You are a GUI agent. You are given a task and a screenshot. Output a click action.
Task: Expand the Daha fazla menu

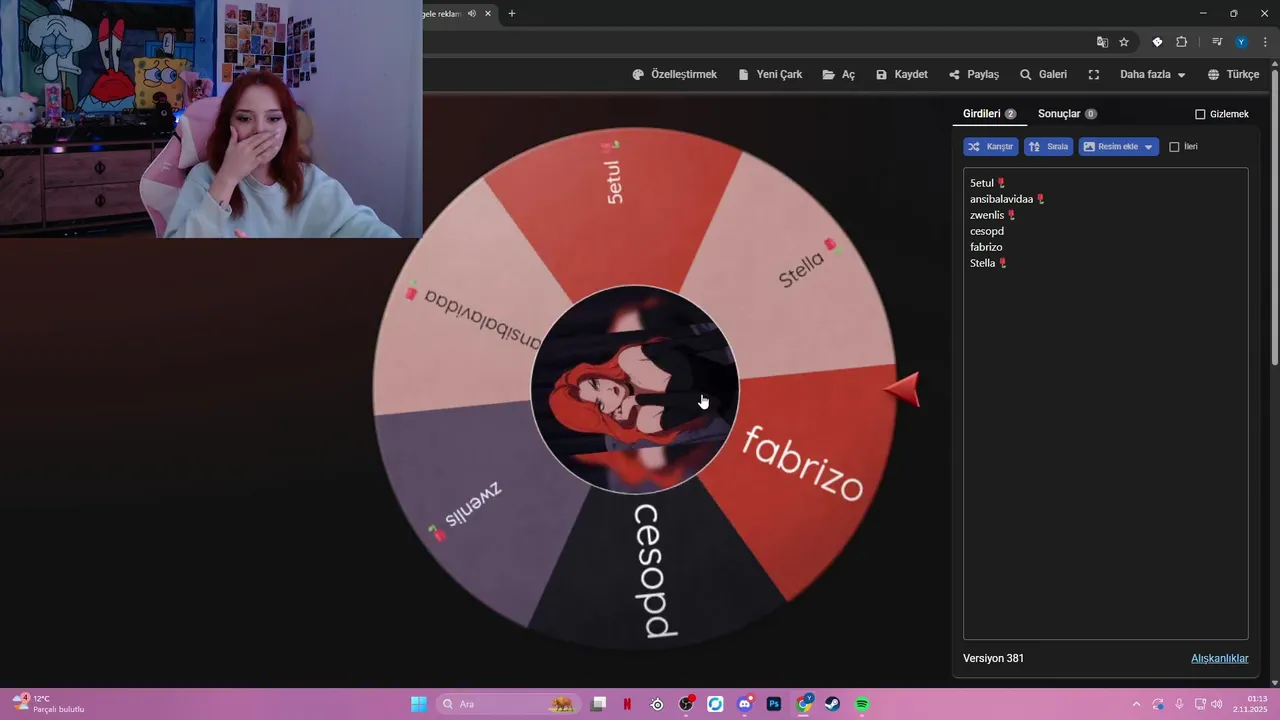[x=1153, y=75]
